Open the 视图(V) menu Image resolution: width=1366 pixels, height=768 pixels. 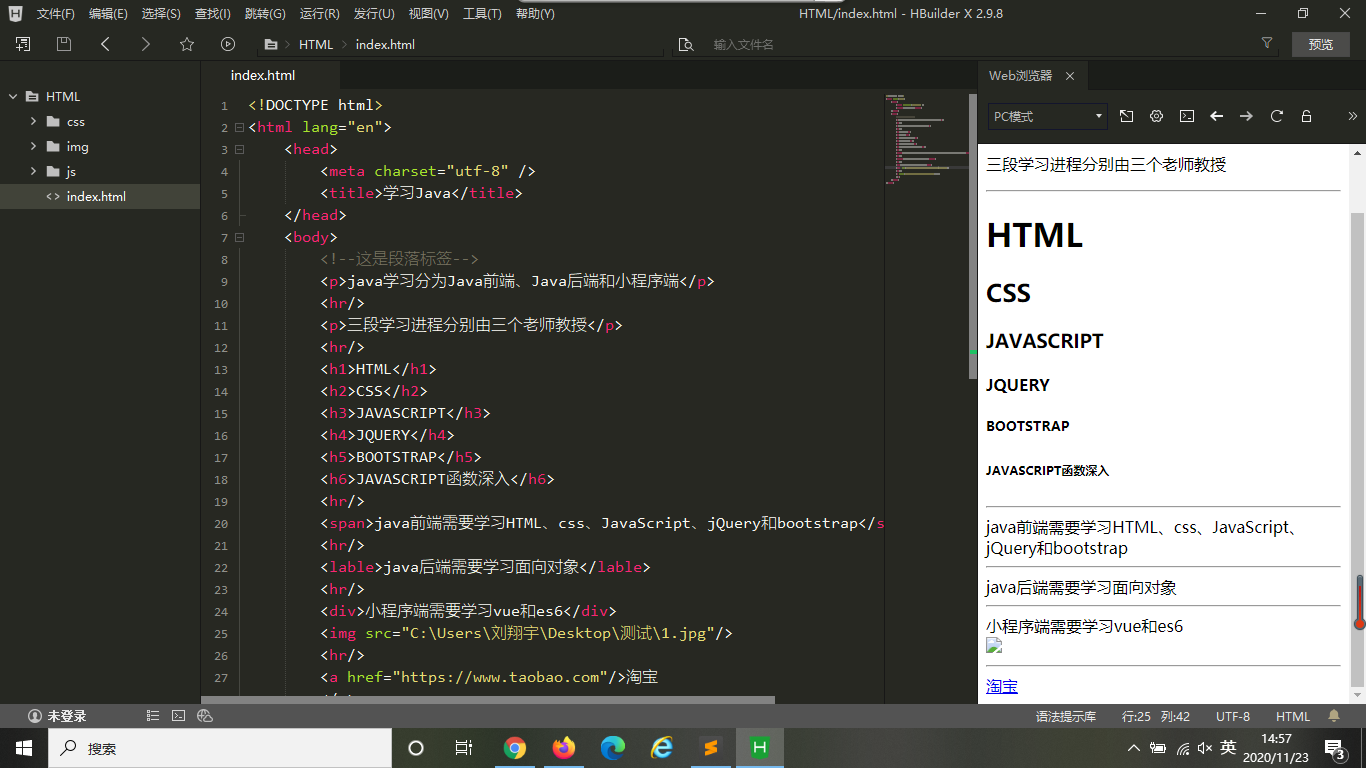click(428, 14)
